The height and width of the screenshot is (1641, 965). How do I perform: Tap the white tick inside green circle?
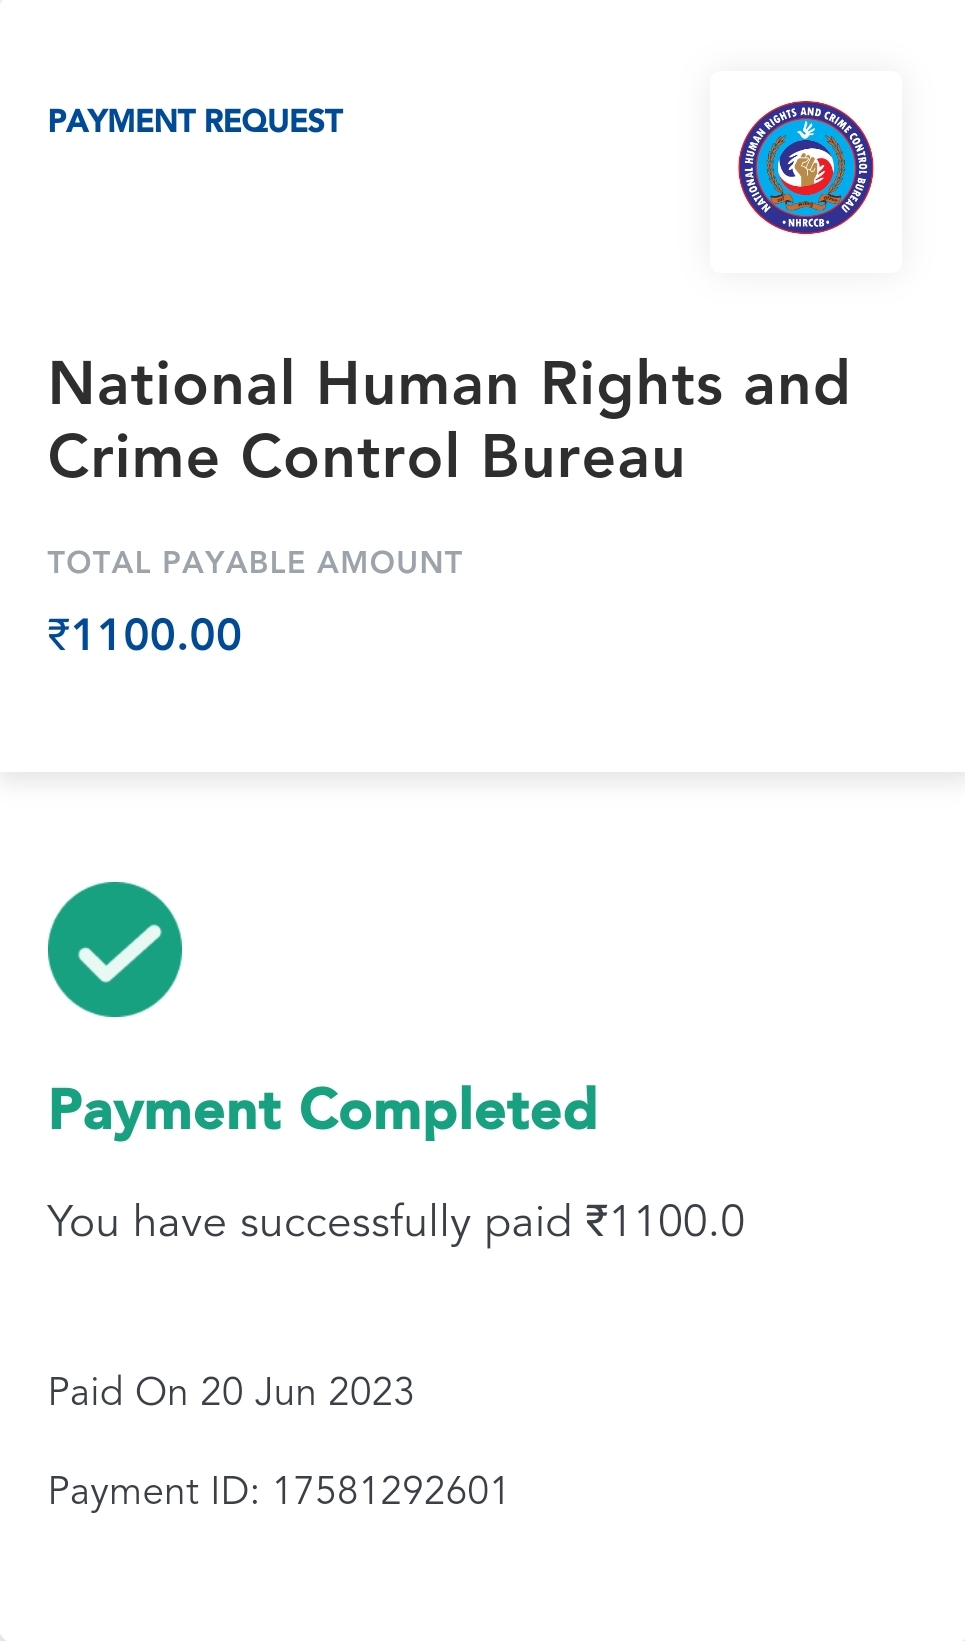[120, 953]
